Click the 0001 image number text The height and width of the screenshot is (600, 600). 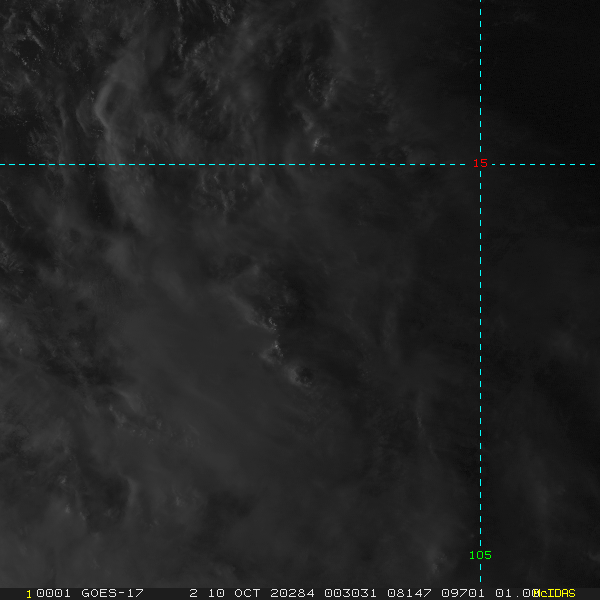(53, 593)
